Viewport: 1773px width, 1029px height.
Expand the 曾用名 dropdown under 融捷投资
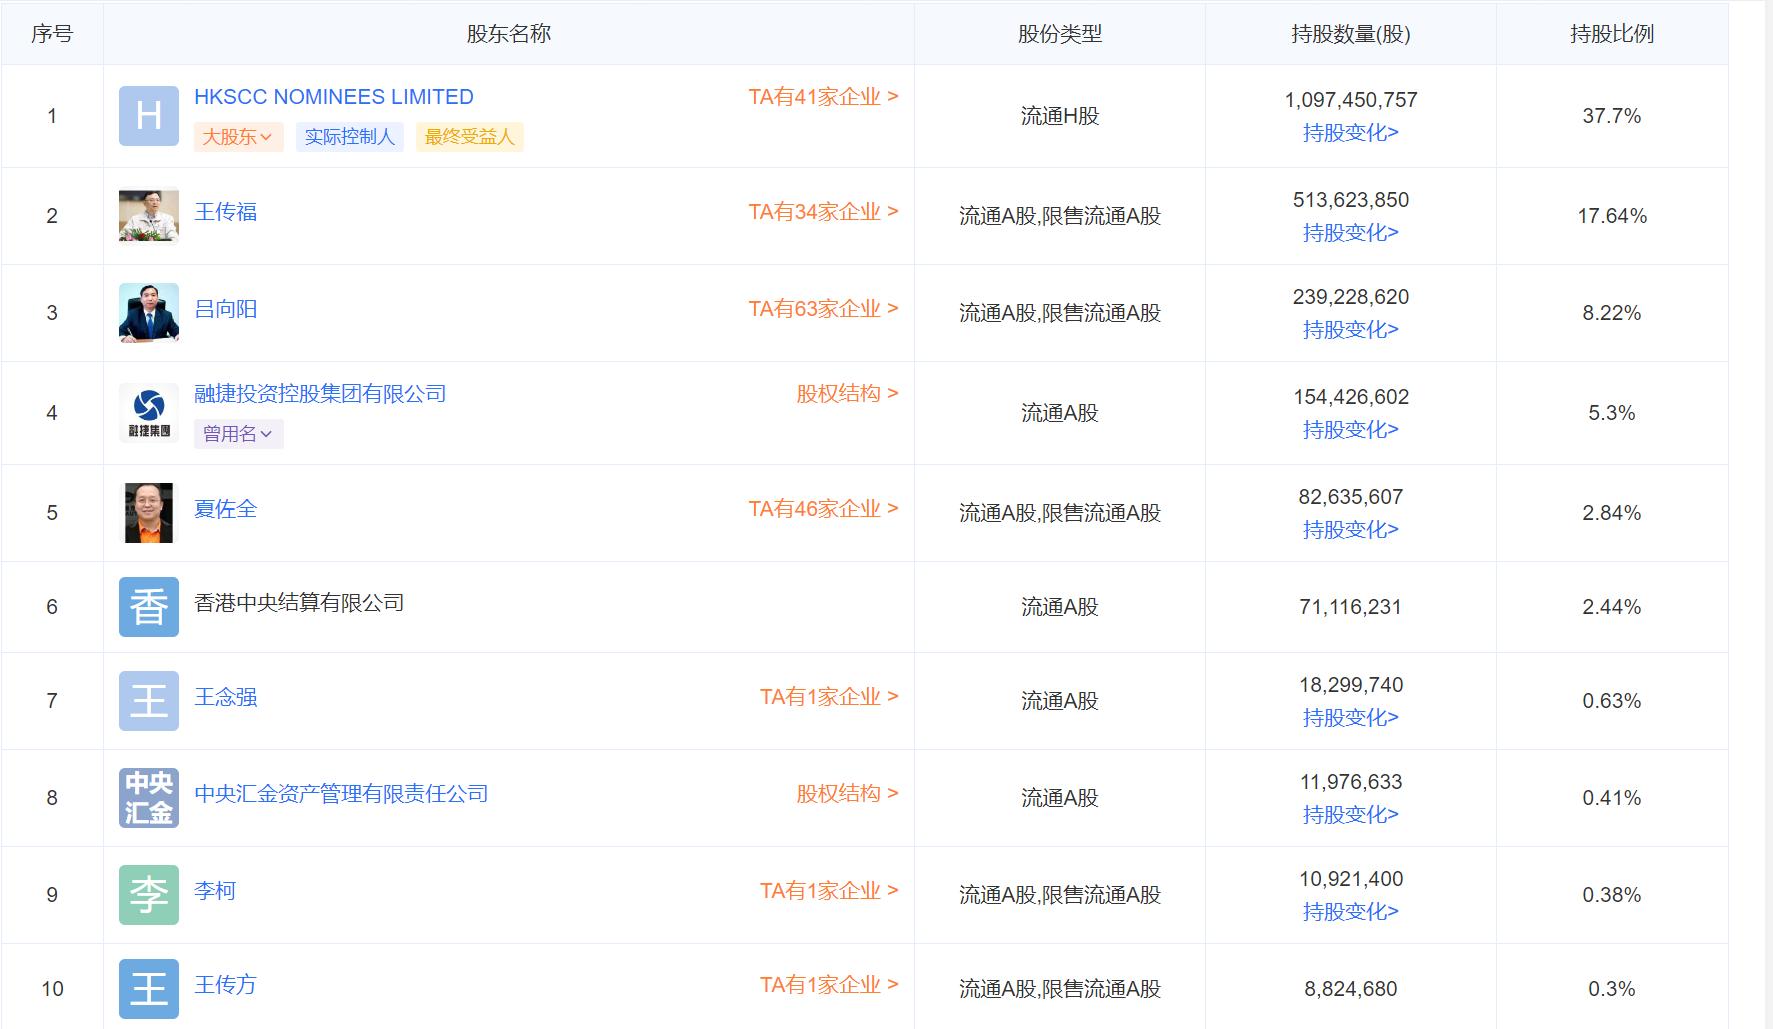(x=238, y=434)
